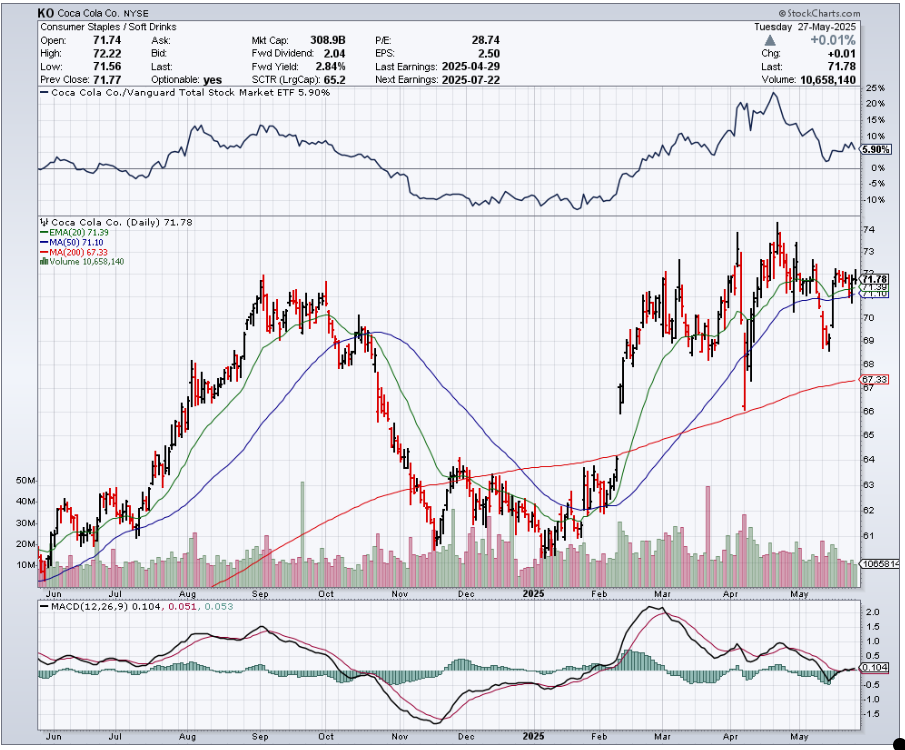Click the 25% relative strength axis label
The image size is (905, 750).
[x=875, y=88]
